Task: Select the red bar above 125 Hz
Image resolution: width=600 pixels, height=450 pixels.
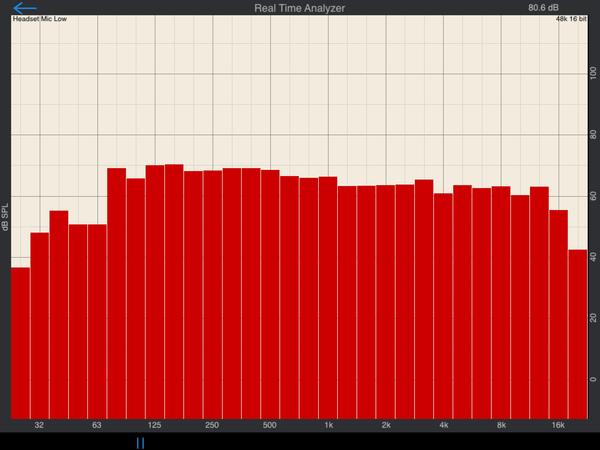Action: point(155,292)
